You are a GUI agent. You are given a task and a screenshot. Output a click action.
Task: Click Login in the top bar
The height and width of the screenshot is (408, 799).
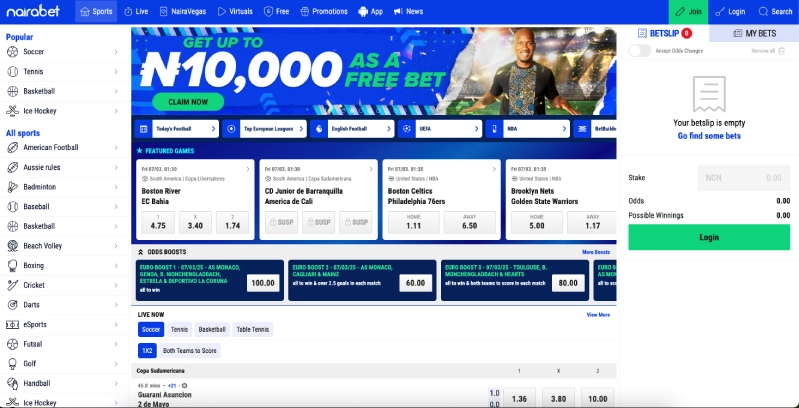(730, 12)
